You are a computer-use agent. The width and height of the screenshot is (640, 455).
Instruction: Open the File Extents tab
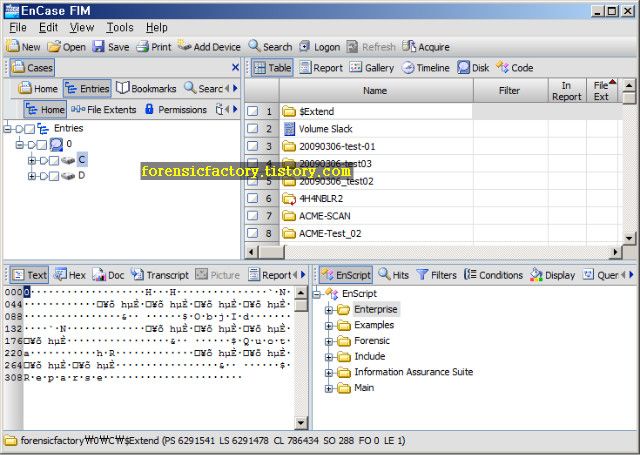point(103,109)
